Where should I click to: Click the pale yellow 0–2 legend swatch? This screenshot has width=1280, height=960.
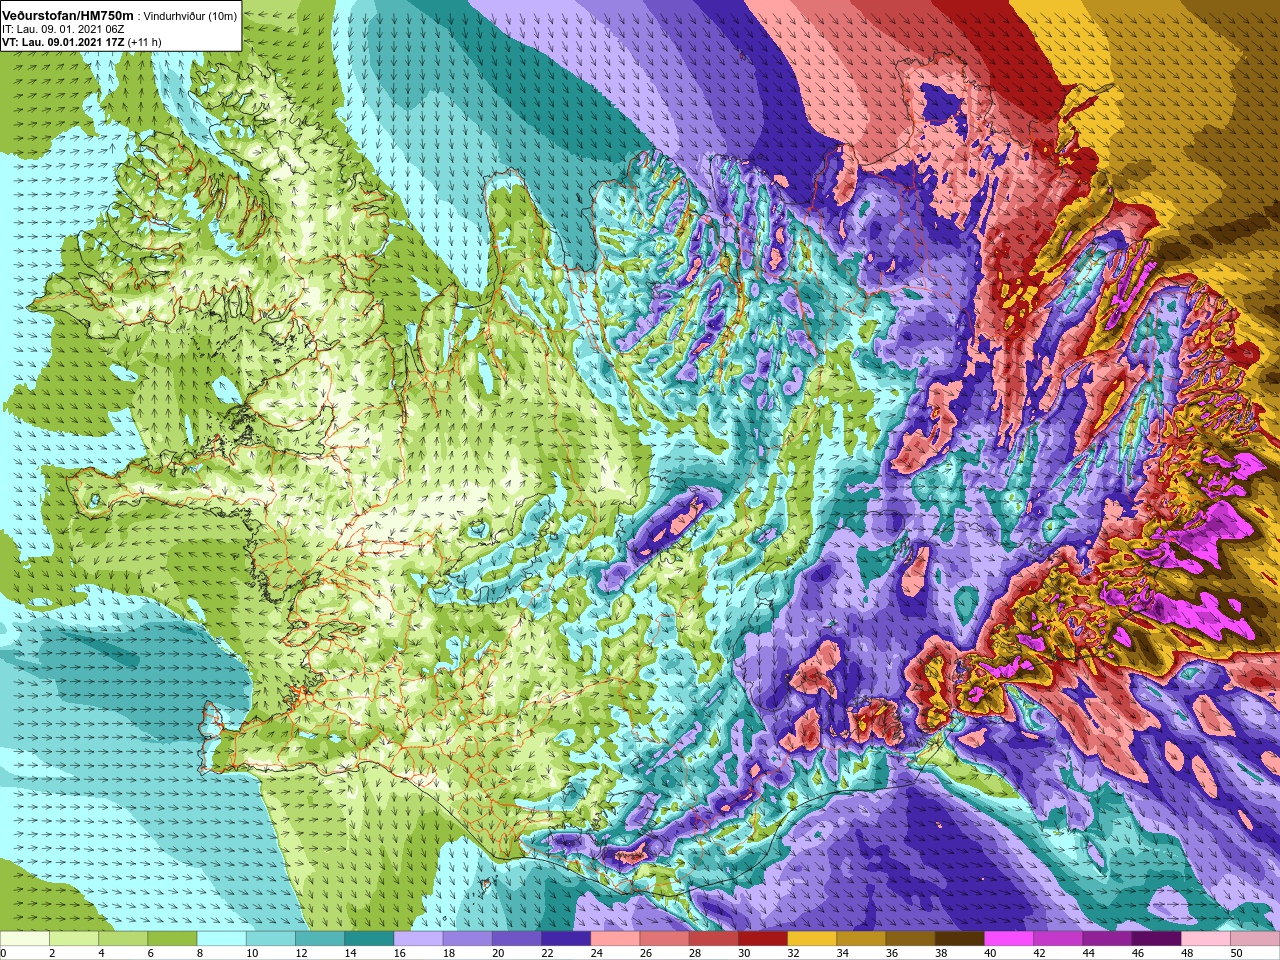click(25, 937)
